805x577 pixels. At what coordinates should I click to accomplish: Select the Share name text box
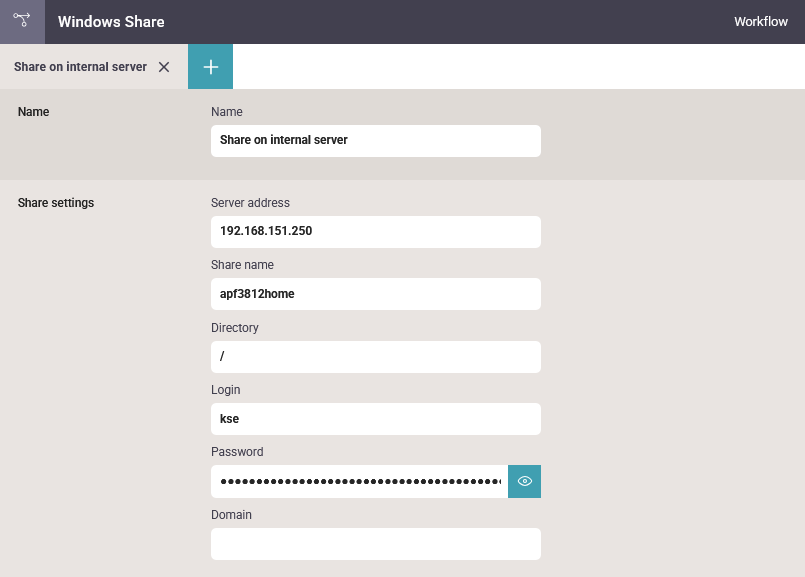(x=375, y=294)
